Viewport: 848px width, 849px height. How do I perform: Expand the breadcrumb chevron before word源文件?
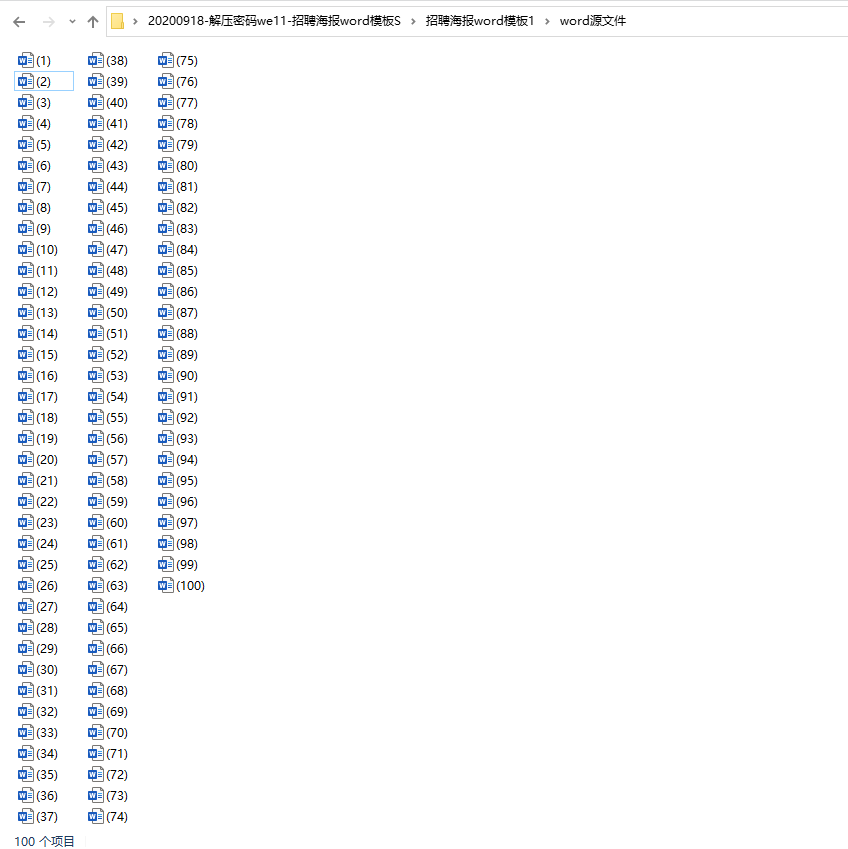point(547,21)
